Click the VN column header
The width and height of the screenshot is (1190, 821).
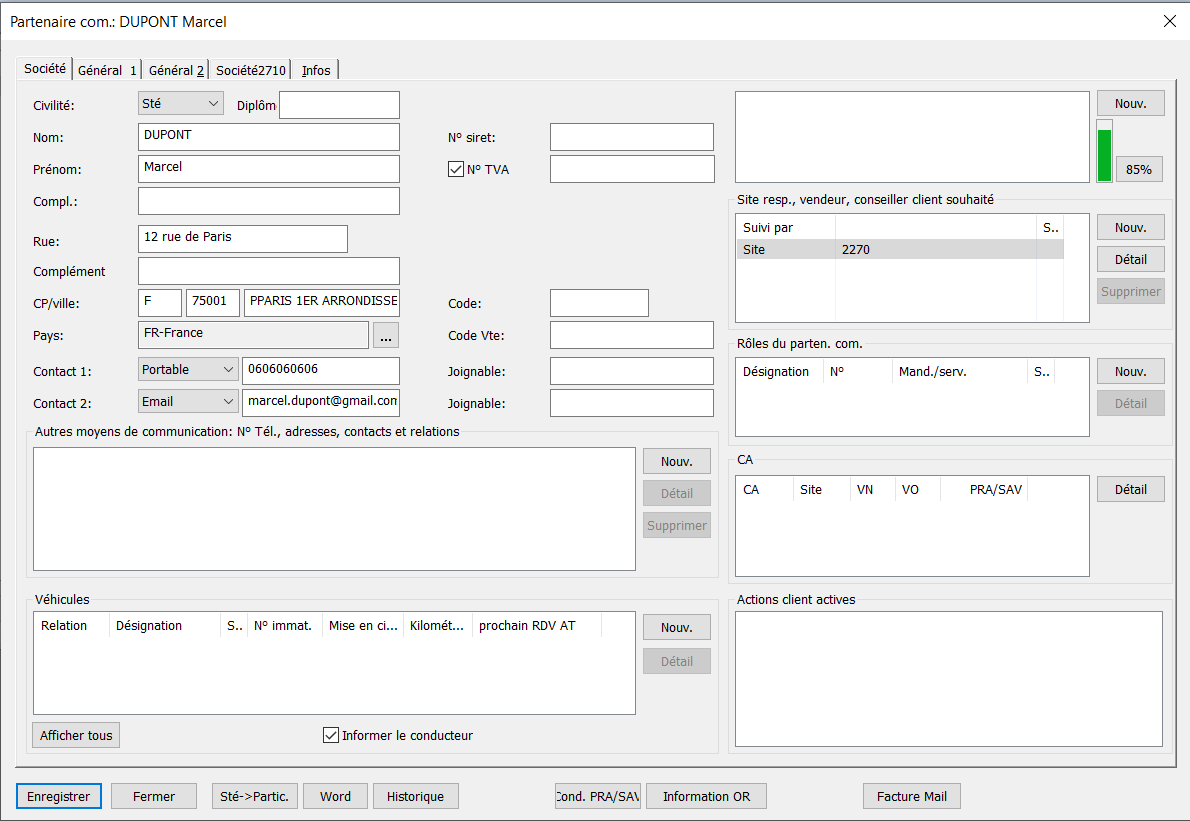[872, 489]
